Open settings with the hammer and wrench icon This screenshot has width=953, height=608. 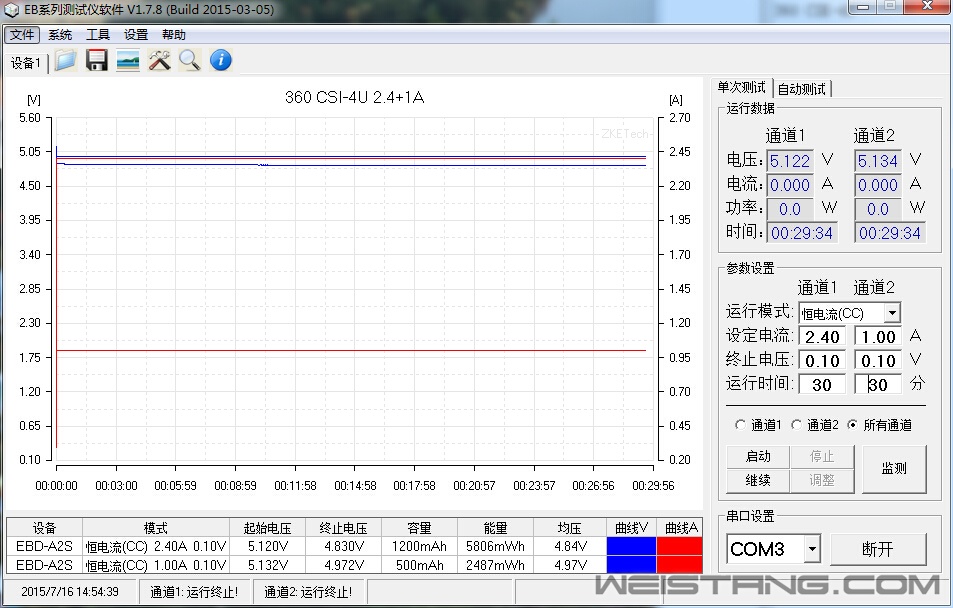click(159, 60)
